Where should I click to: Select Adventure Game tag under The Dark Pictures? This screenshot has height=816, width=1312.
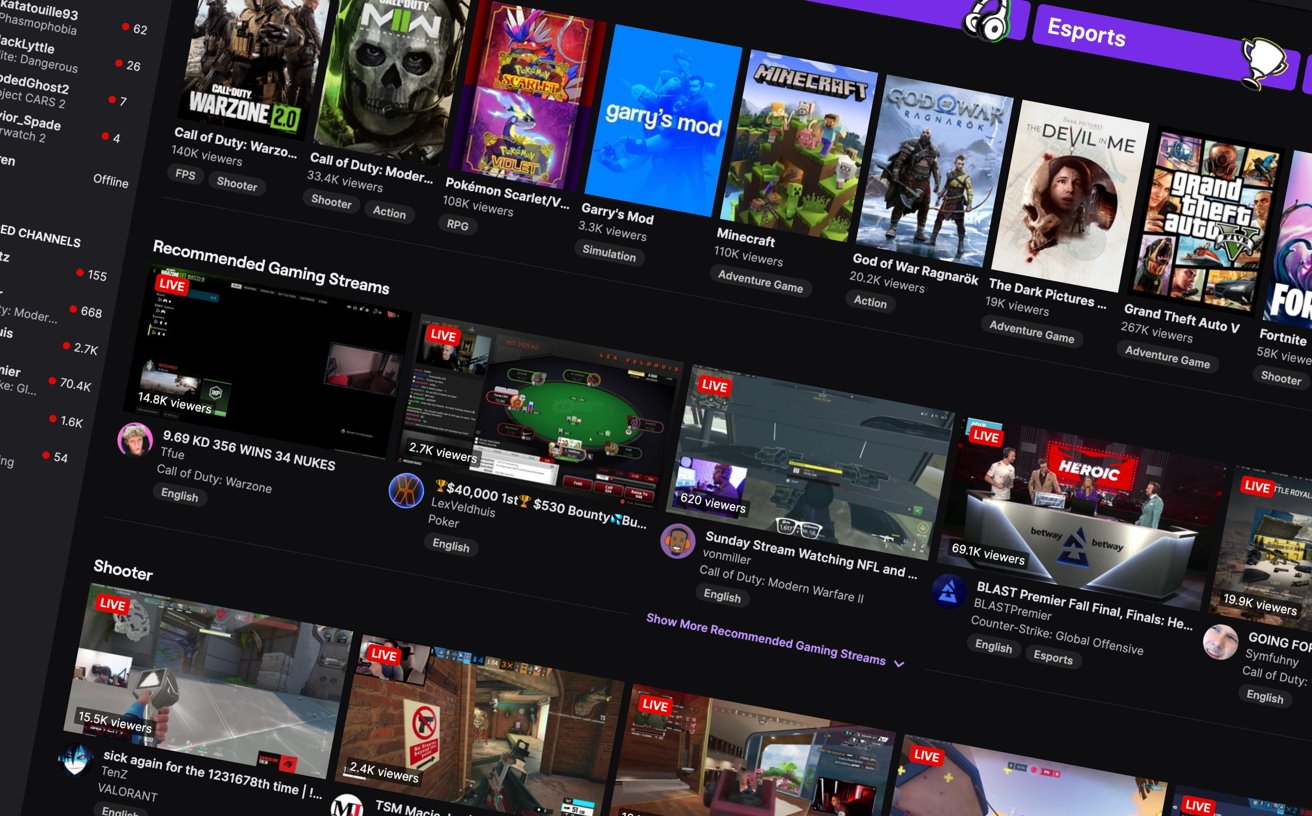[x=1031, y=331]
